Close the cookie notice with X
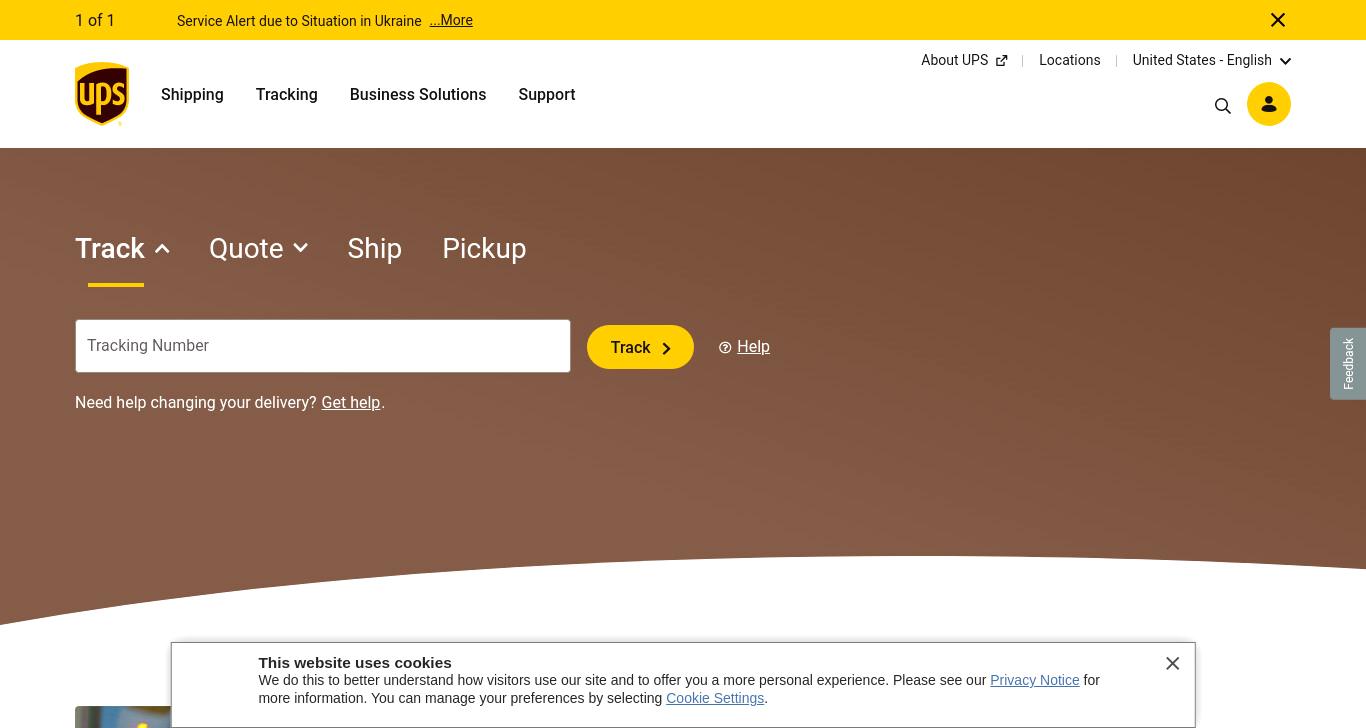 [1173, 663]
